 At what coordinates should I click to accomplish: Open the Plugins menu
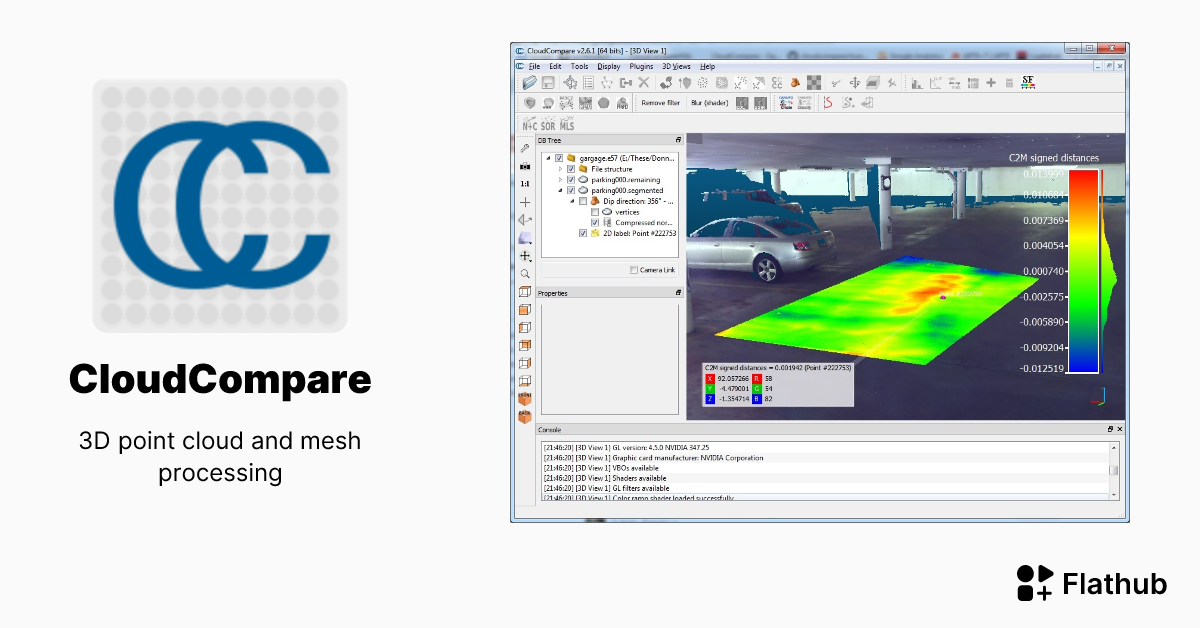click(x=639, y=66)
